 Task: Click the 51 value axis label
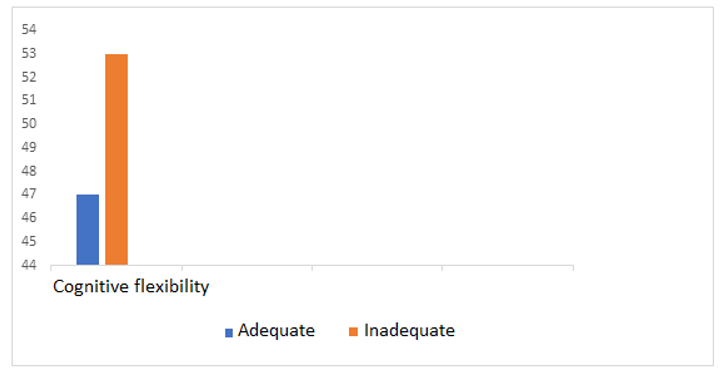pos(29,100)
